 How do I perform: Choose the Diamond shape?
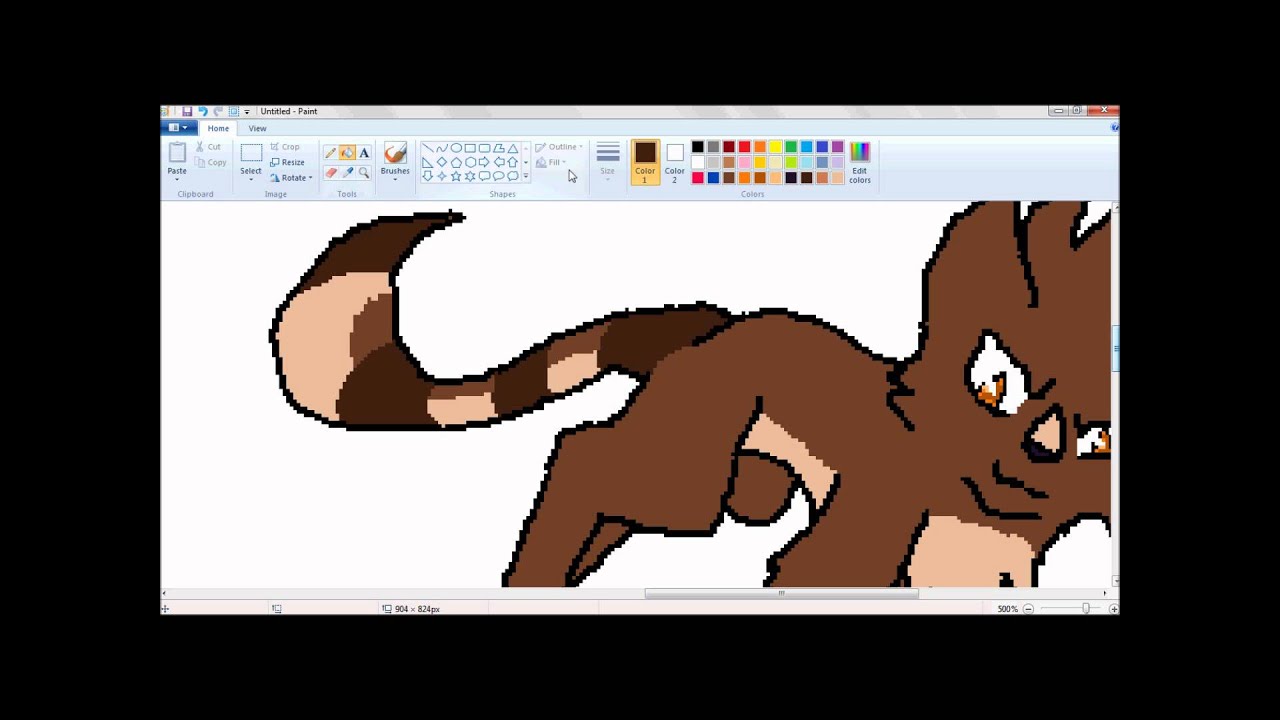441,162
